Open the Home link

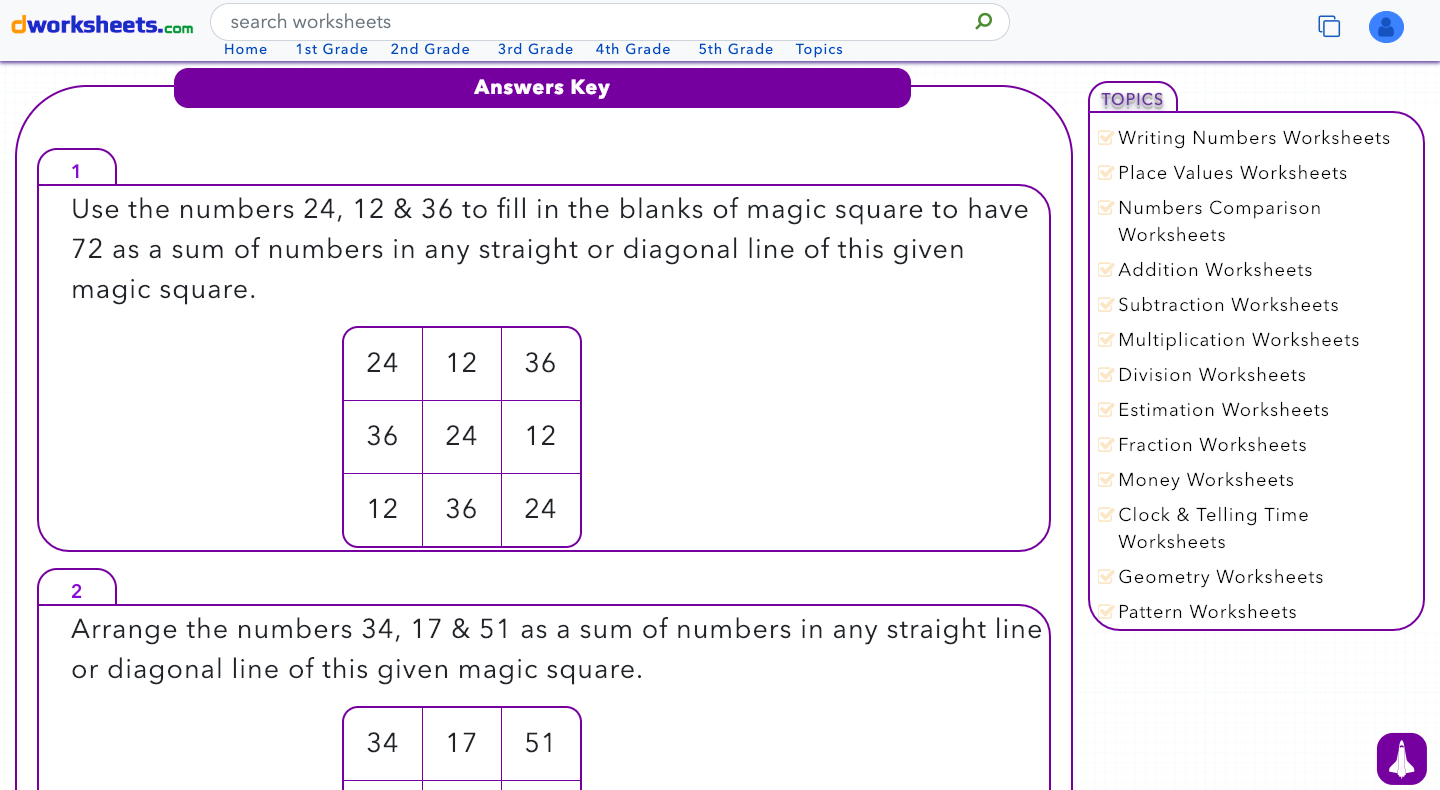click(245, 49)
